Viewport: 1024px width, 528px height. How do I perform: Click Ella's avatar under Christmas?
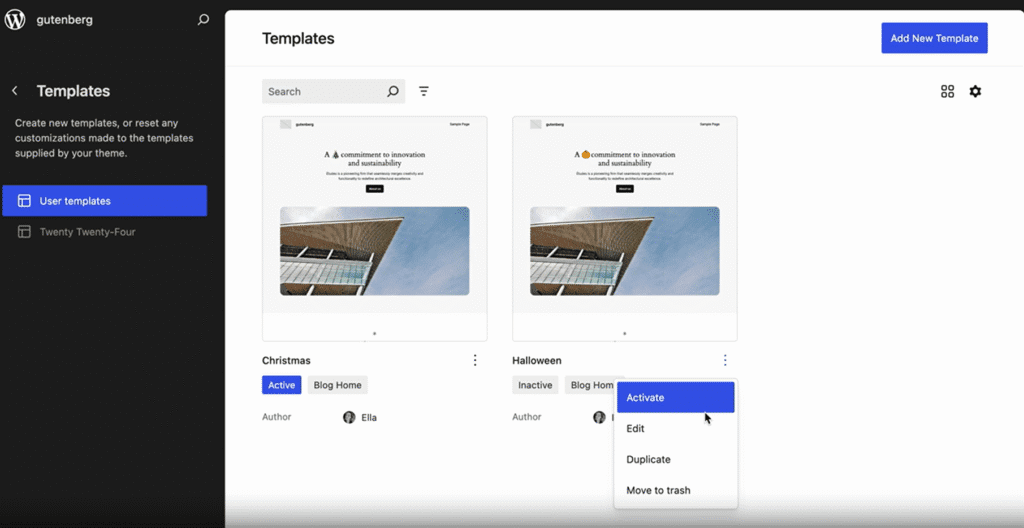(349, 417)
